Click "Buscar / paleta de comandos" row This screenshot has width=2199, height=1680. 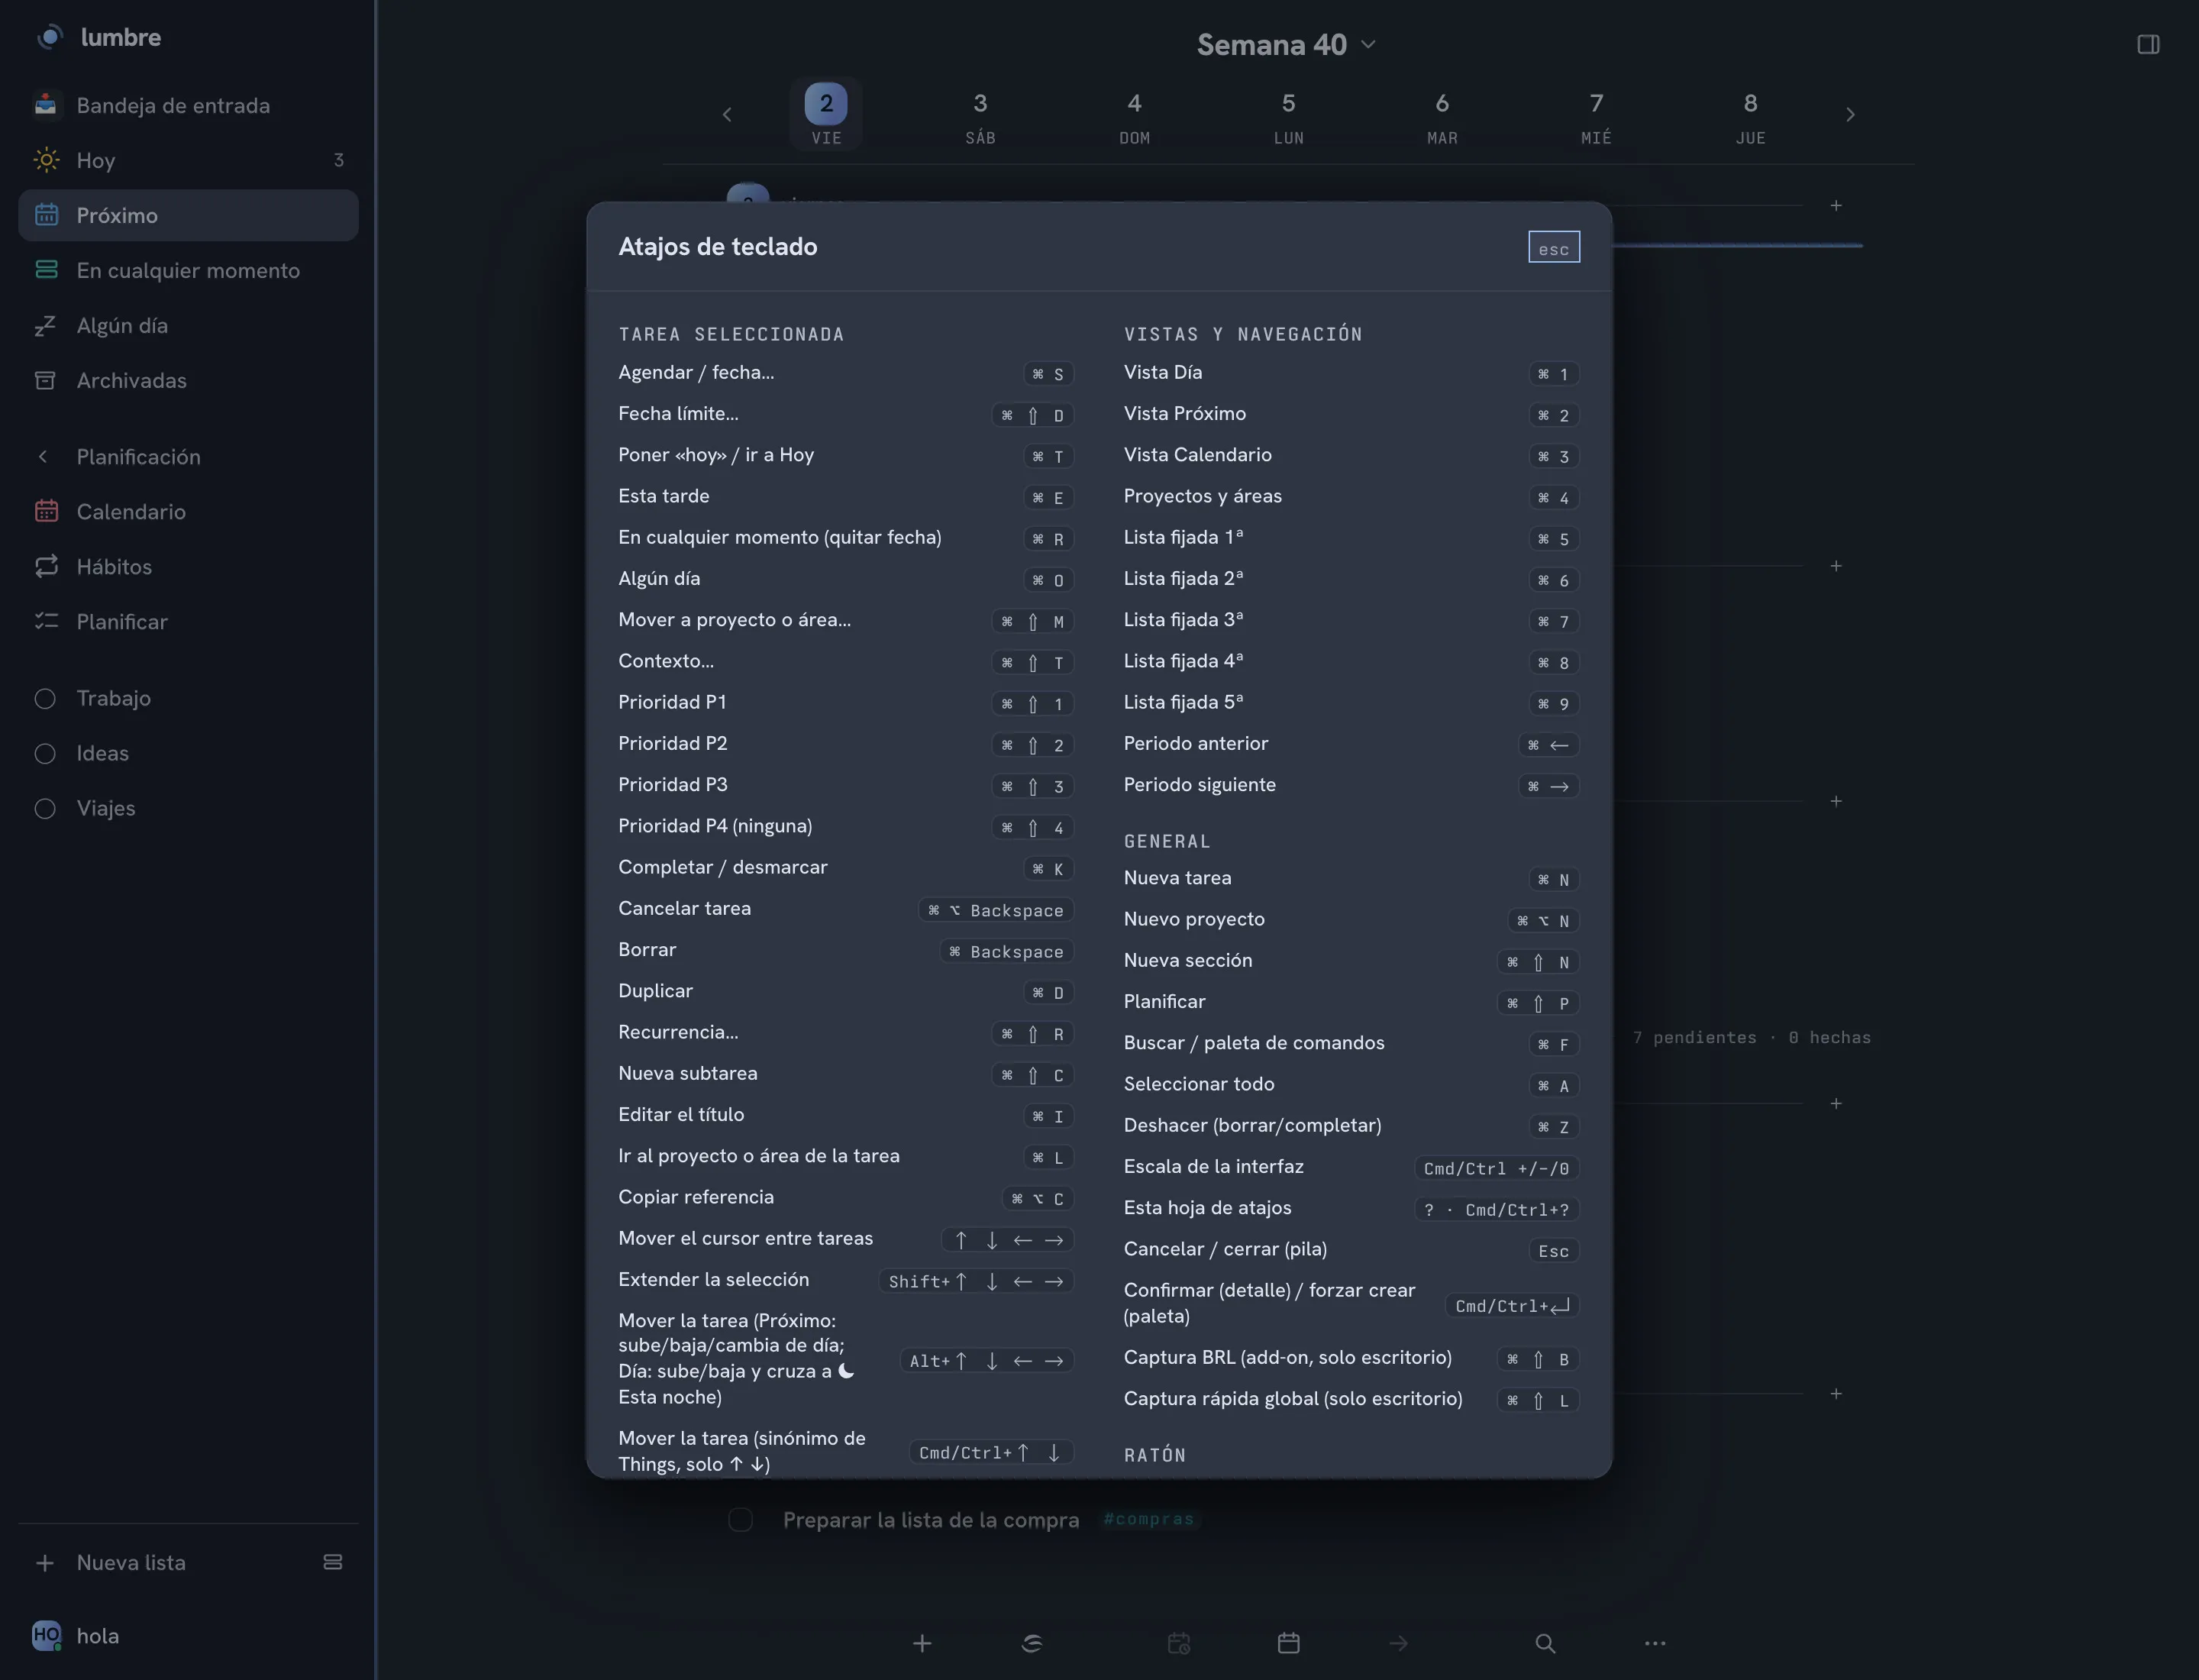pos(1351,1043)
